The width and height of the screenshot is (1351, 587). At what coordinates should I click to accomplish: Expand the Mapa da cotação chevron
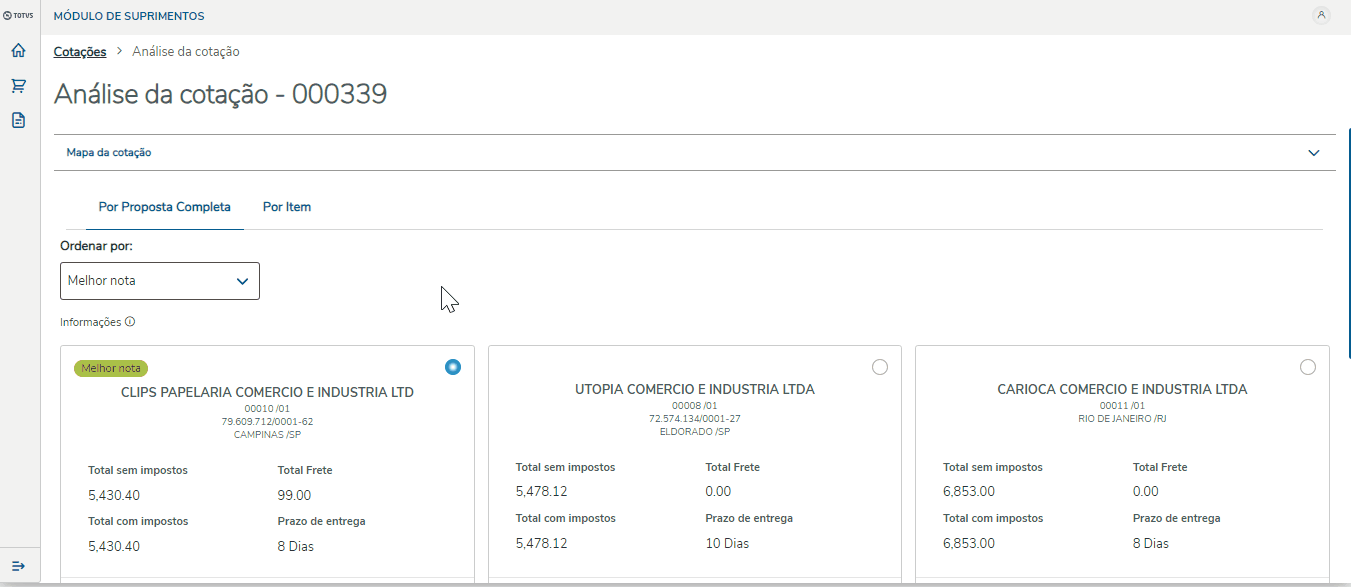[1314, 153]
